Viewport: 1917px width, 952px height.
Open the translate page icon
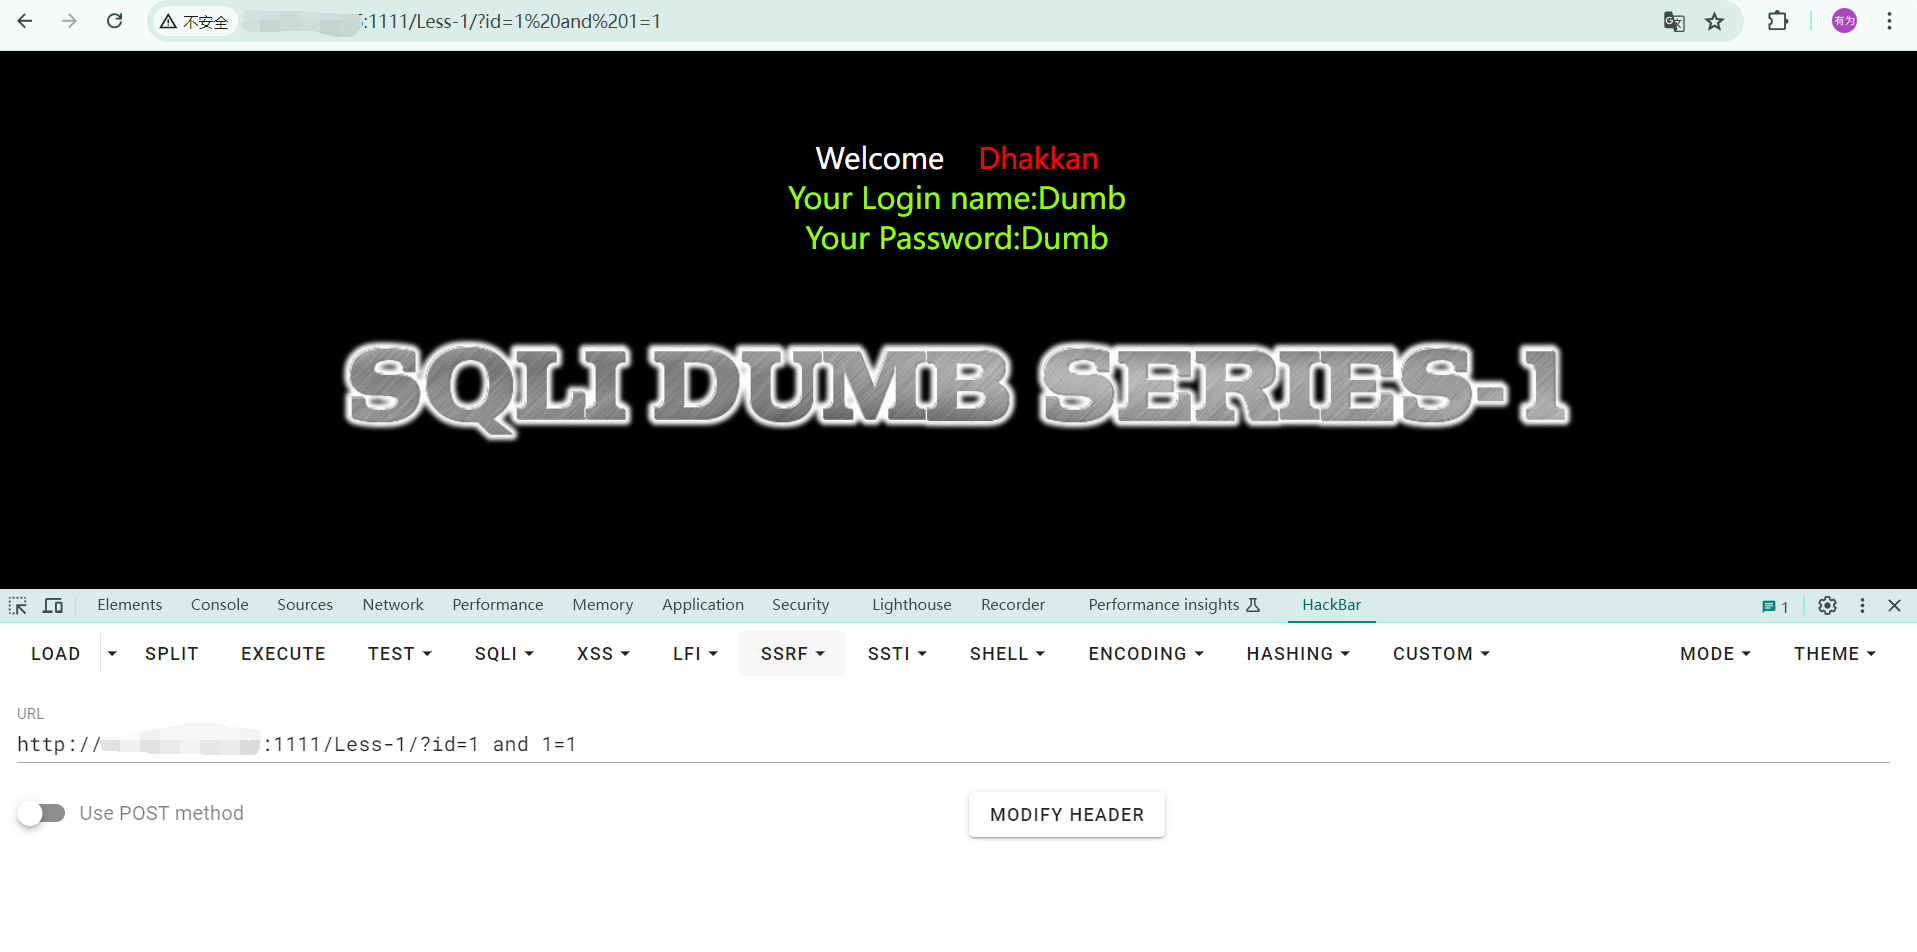(x=1674, y=21)
